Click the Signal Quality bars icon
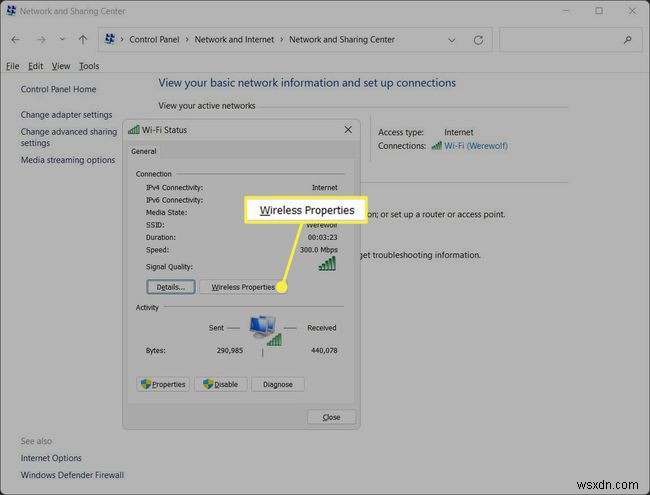Screen dimensions: 650x495 tap(327, 263)
